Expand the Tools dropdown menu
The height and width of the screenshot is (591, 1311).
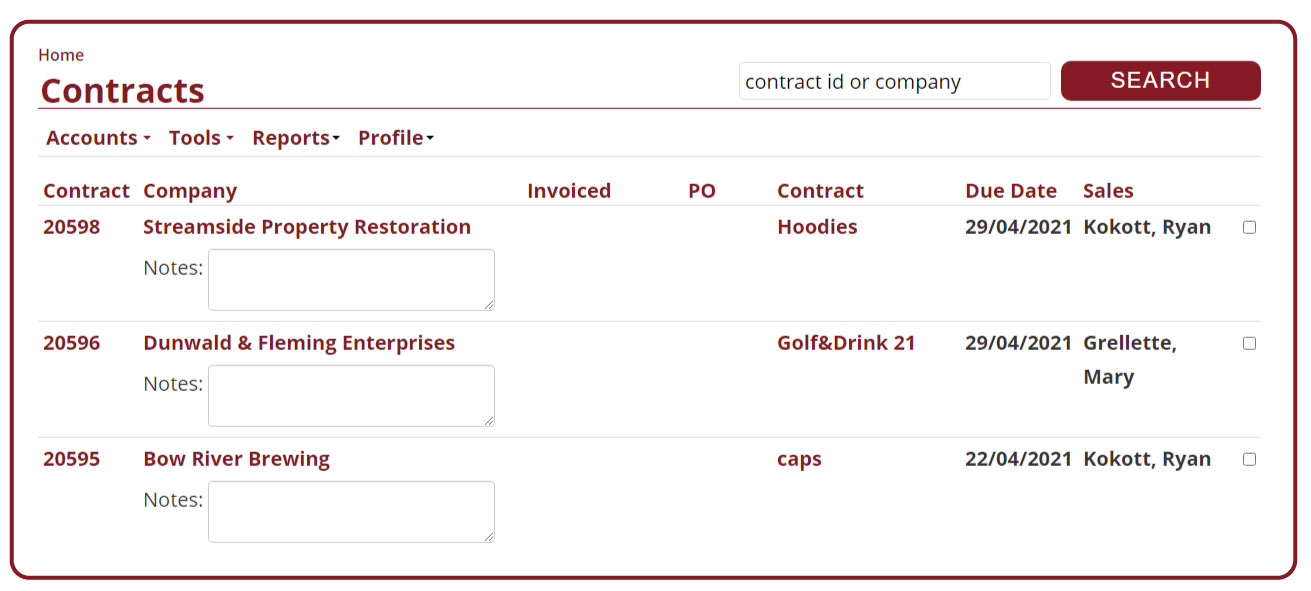pos(200,138)
